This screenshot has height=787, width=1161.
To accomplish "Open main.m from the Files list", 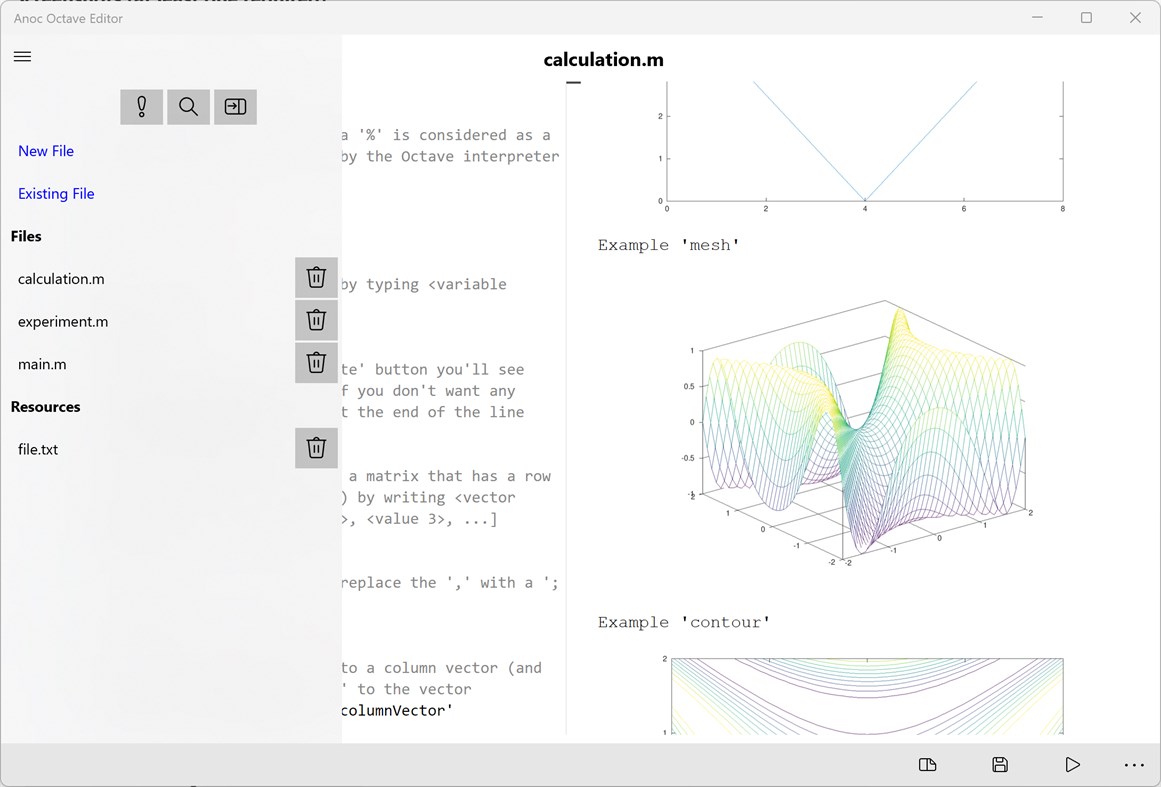I will coord(42,363).
